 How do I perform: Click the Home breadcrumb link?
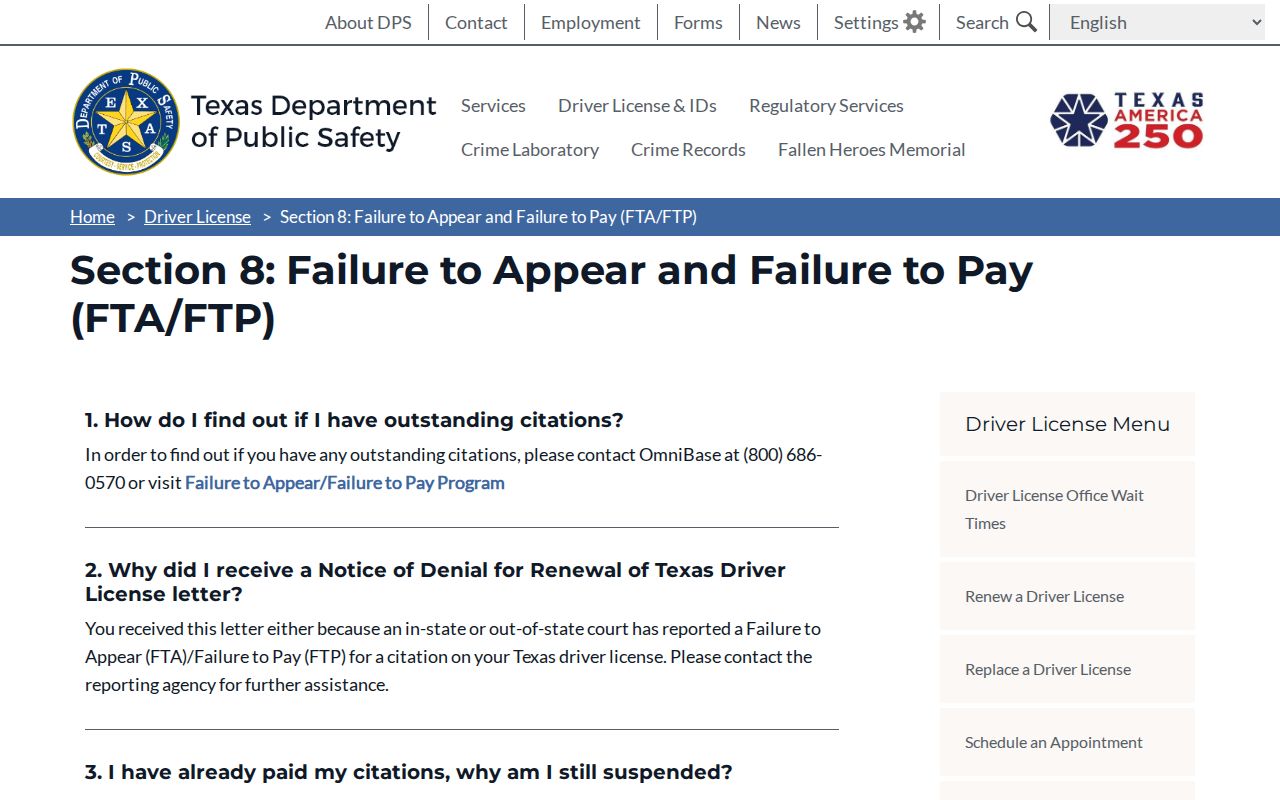pyautogui.click(x=92, y=217)
